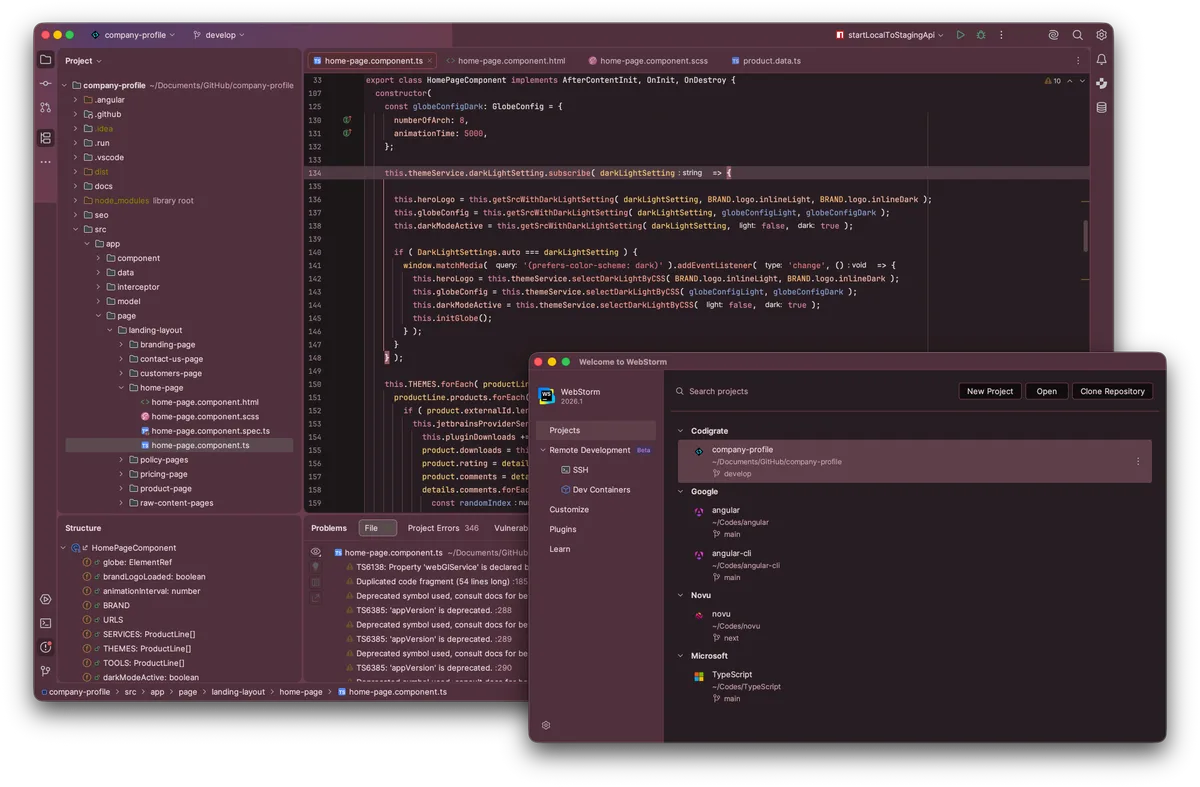Open the Pull Requests tool window icon
The height and width of the screenshot is (787, 1200).
[45, 107]
